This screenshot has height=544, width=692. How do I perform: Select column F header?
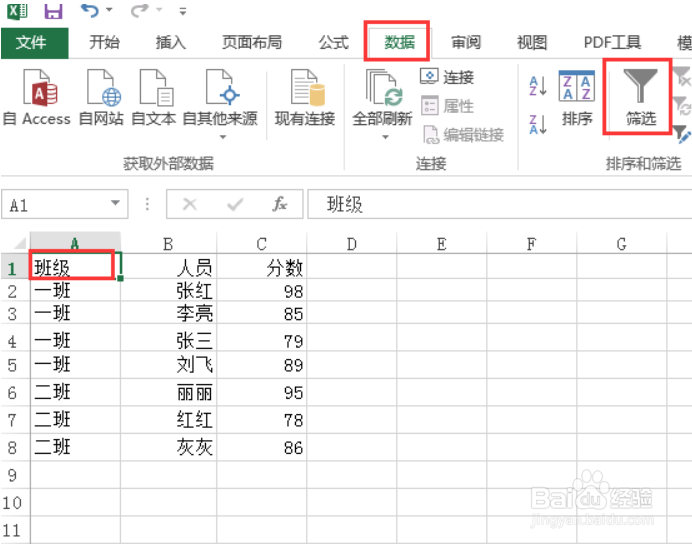pyautogui.click(x=532, y=243)
